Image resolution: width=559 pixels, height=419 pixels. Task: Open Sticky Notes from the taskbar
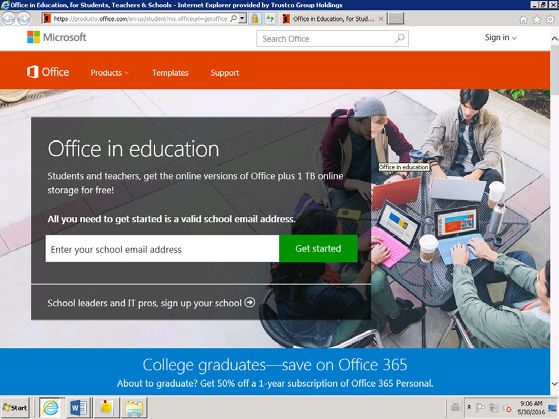click(x=106, y=407)
